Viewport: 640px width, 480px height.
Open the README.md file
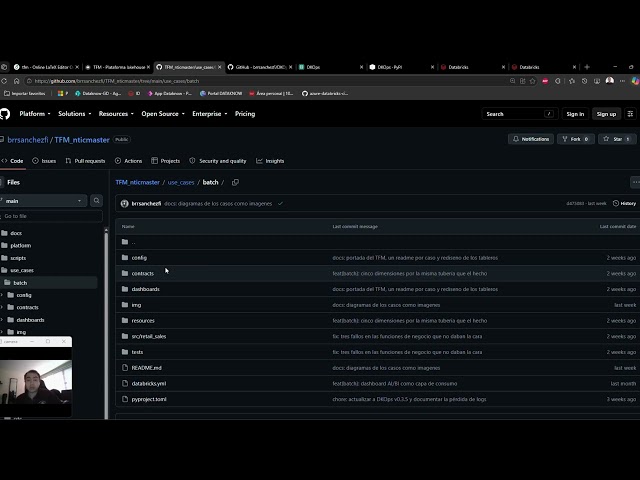147,368
